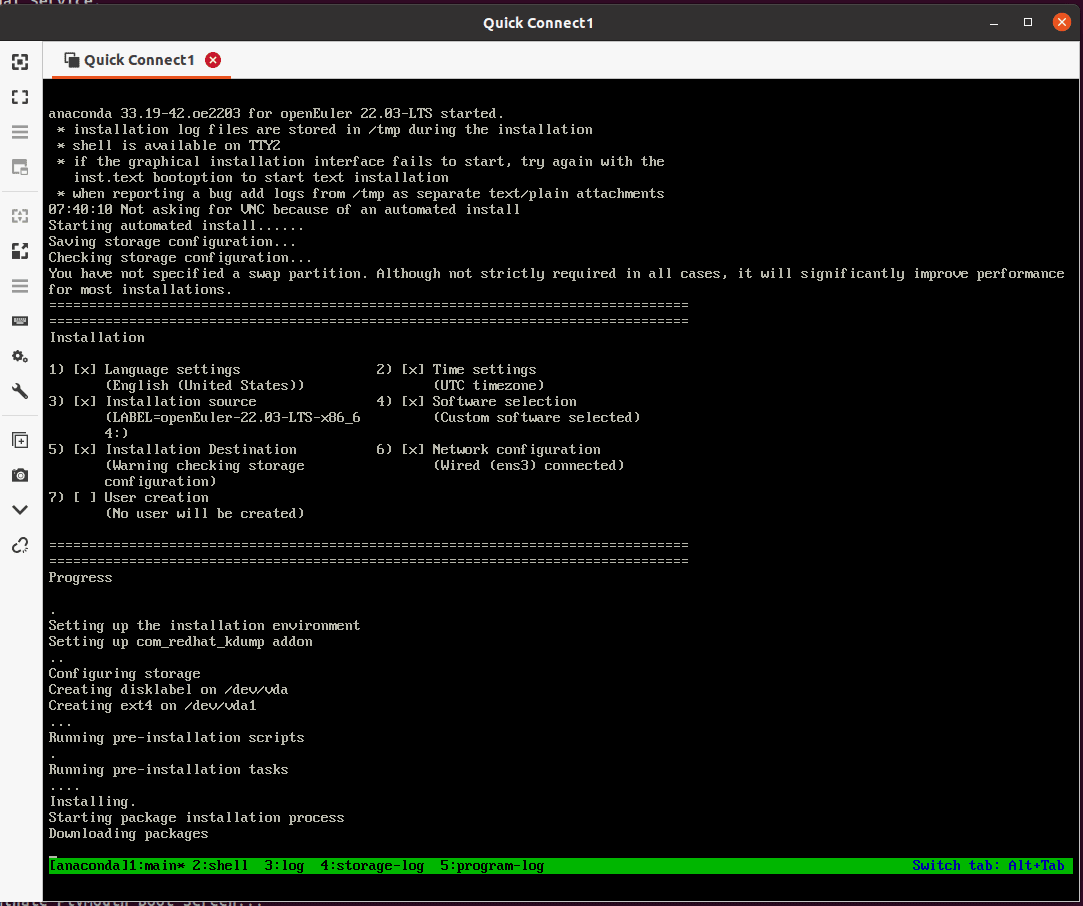Click the [x] checkbox beside Network configuration
Screen dimensions: 1083x906
coord(413,450)
